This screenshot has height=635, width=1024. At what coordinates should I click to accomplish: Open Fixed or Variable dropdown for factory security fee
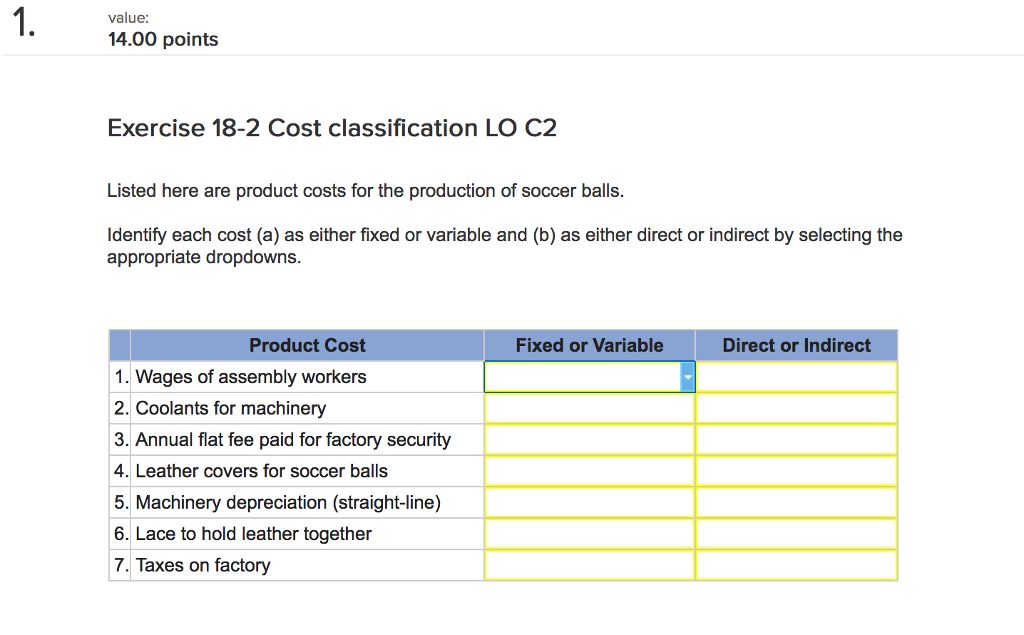589,439
